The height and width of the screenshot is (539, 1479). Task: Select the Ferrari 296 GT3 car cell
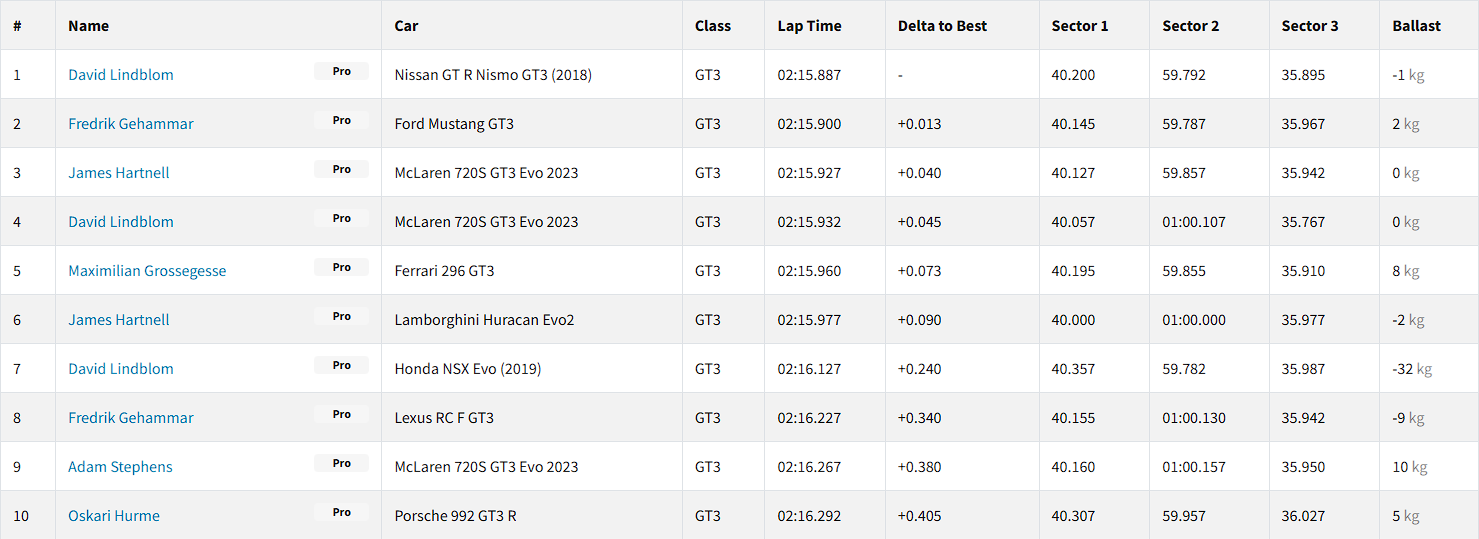[444, 271]
